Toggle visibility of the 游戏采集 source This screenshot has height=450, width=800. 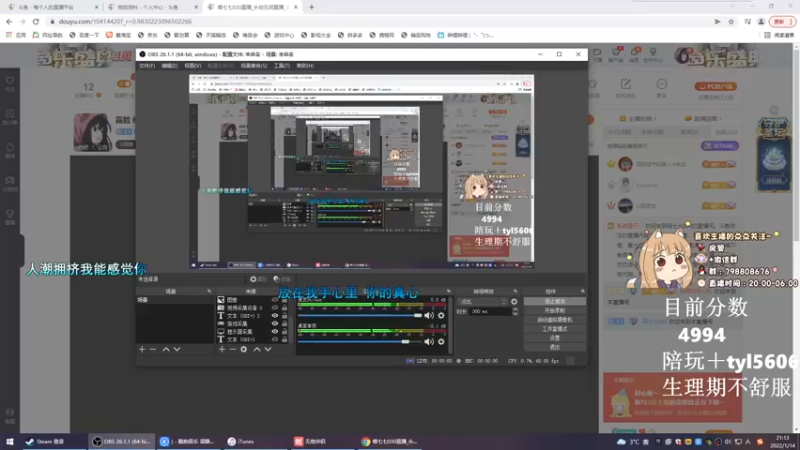[x=275, y=323]
